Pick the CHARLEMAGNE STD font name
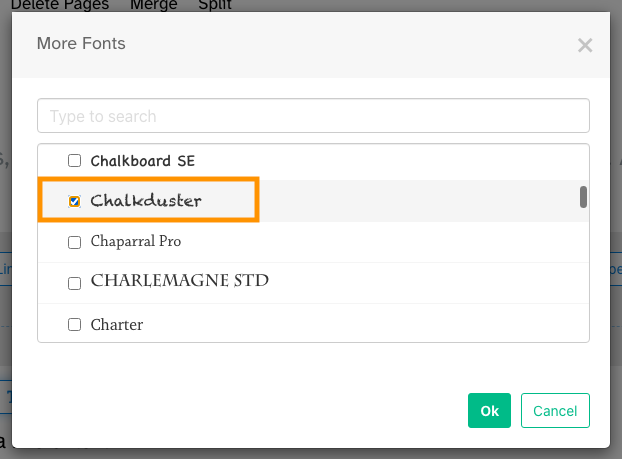Image resolution: width=622 pixels, height=459 pixels. click(x=179, y=281)
